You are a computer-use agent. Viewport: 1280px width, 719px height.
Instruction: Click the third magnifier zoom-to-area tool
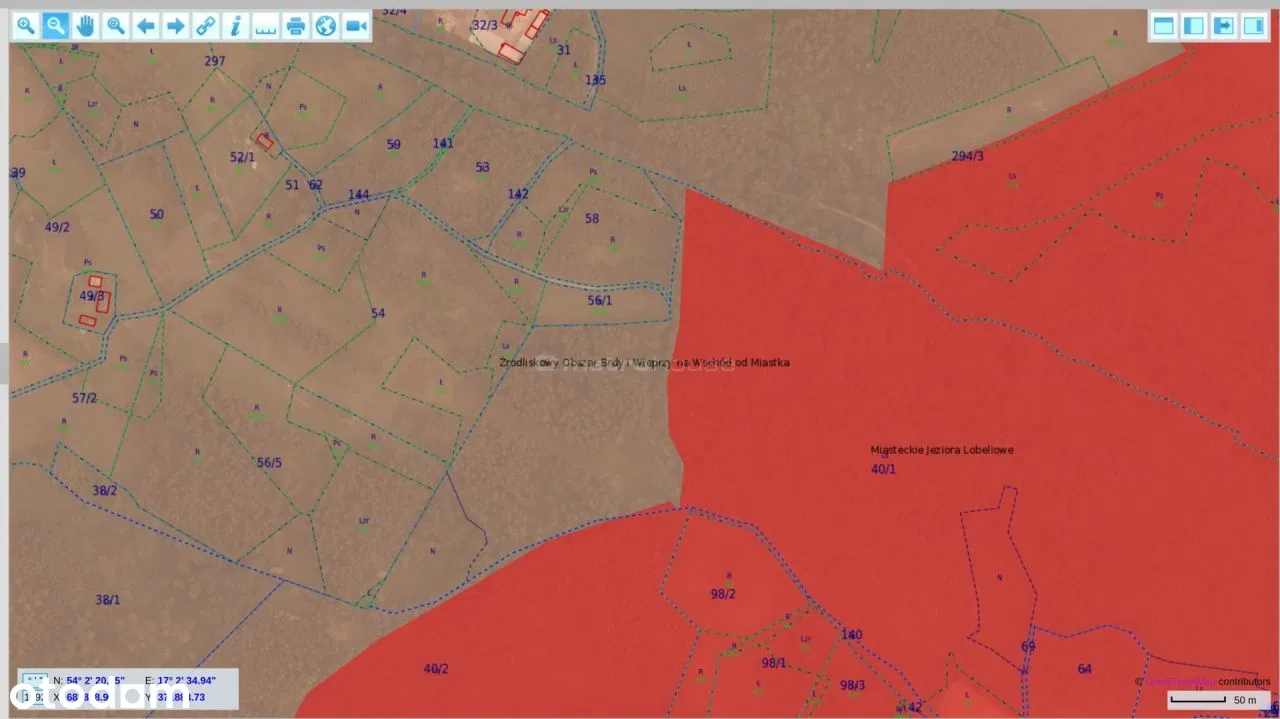point(116,26)
